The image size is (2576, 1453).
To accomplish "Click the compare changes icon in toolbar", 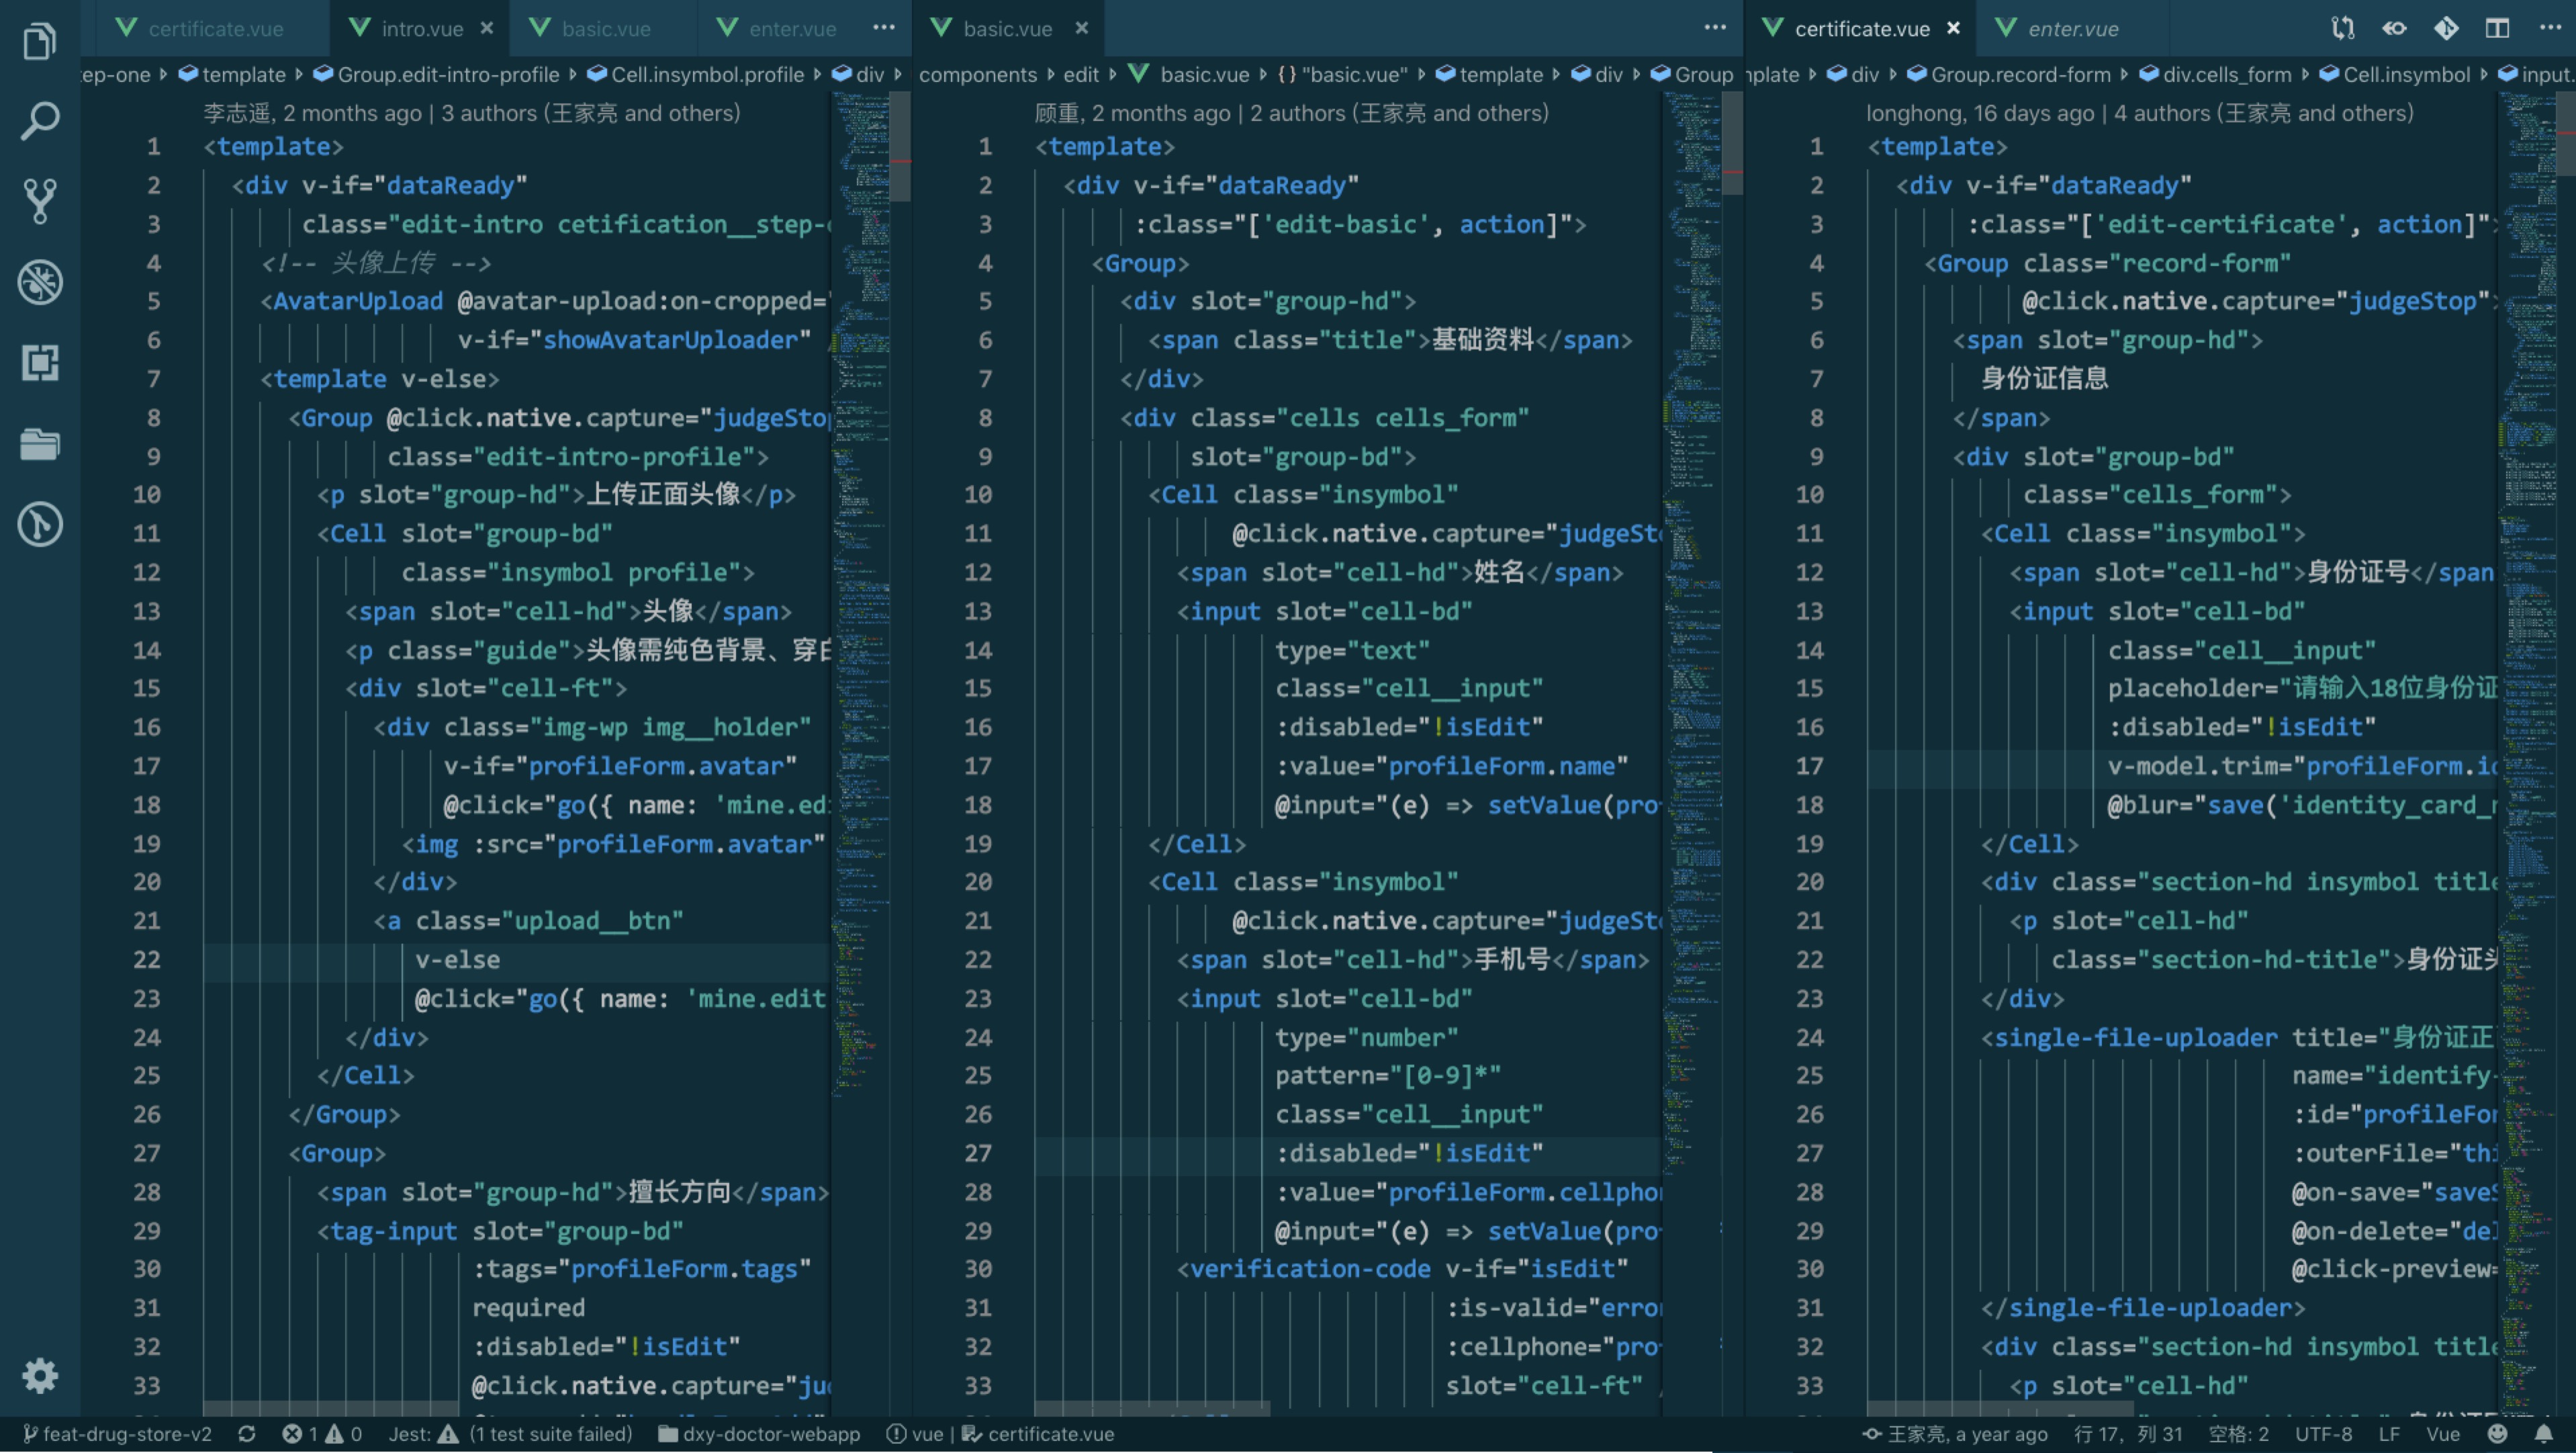I will [2342, 28].
